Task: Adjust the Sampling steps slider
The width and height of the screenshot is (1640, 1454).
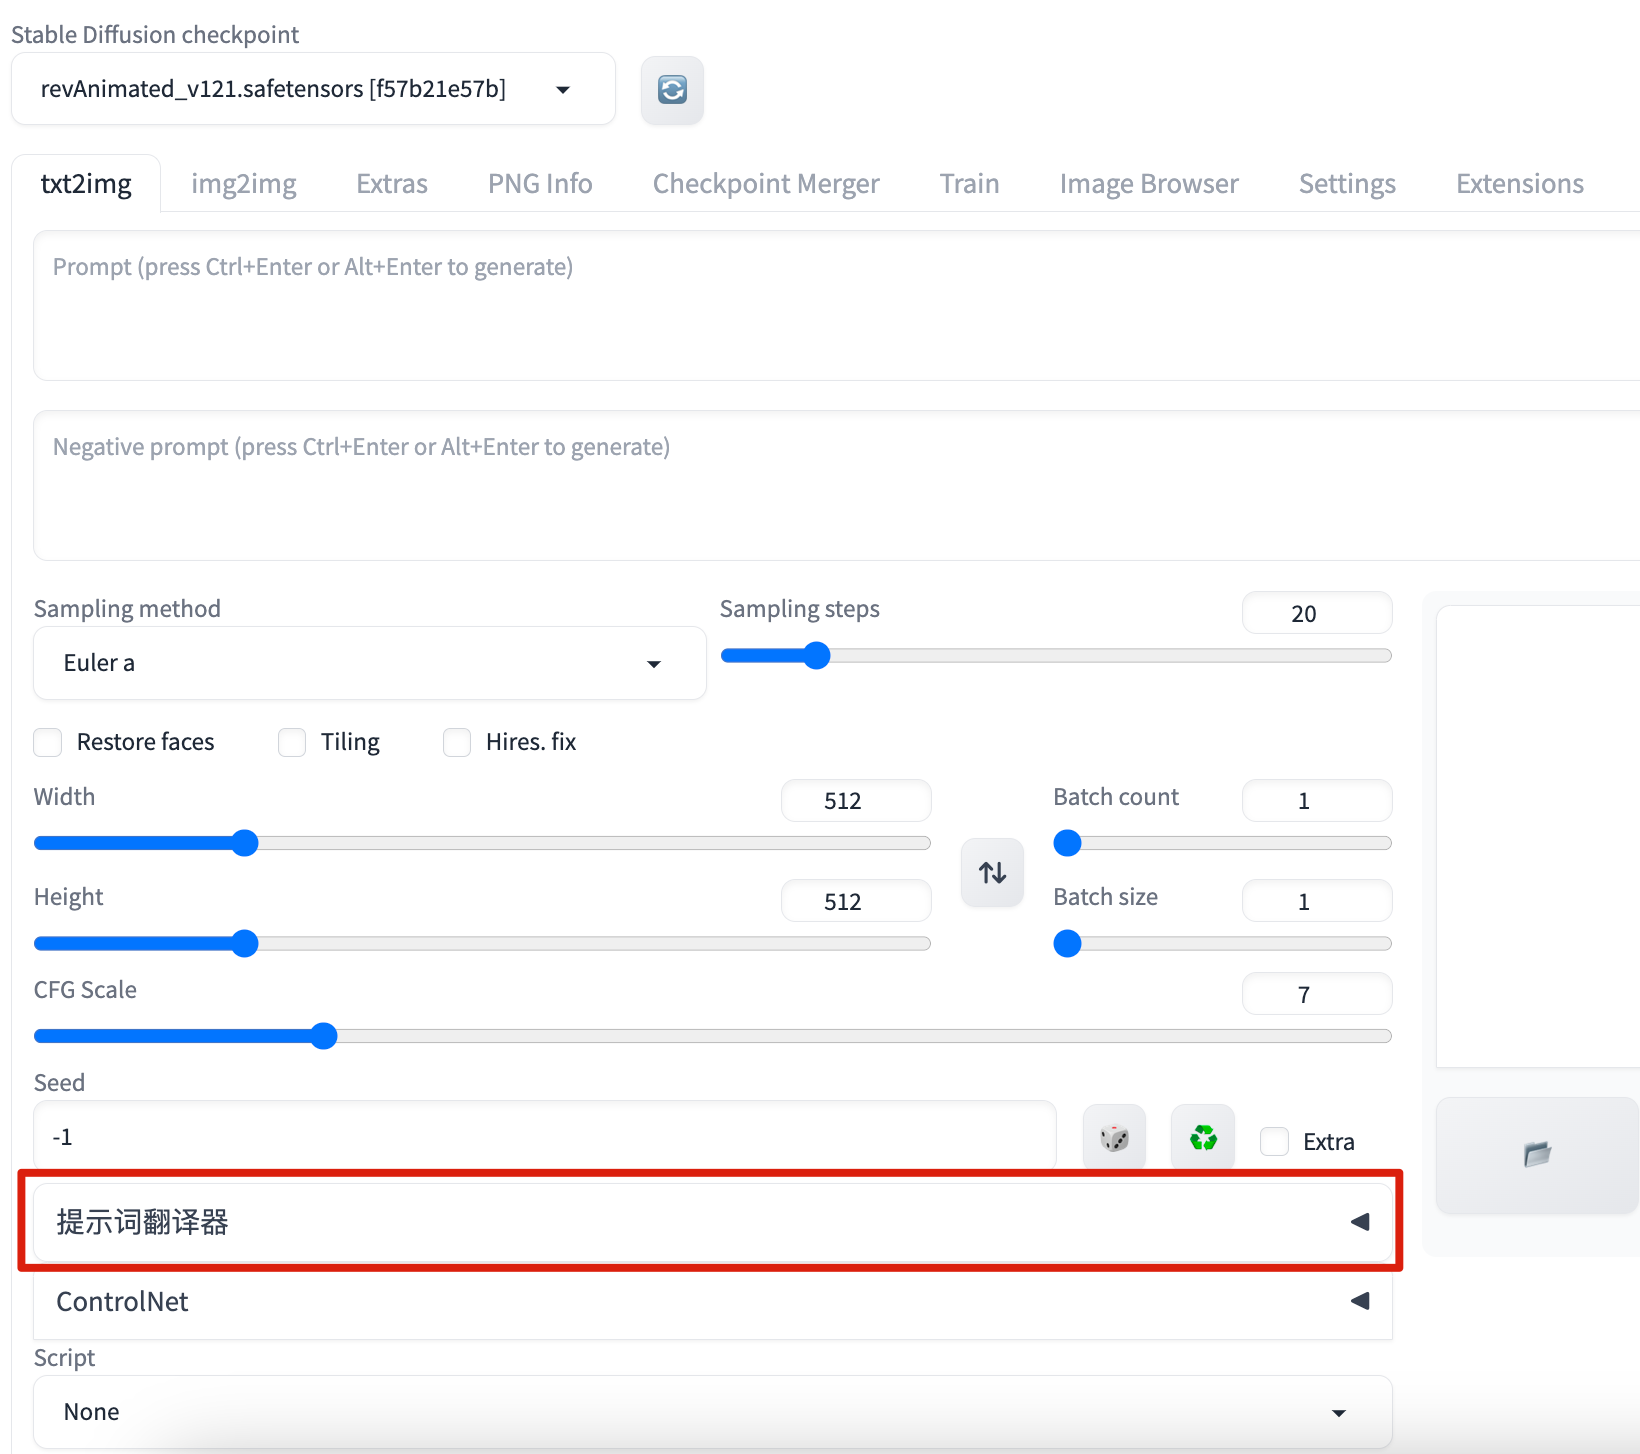Action: click(1056, 656)
